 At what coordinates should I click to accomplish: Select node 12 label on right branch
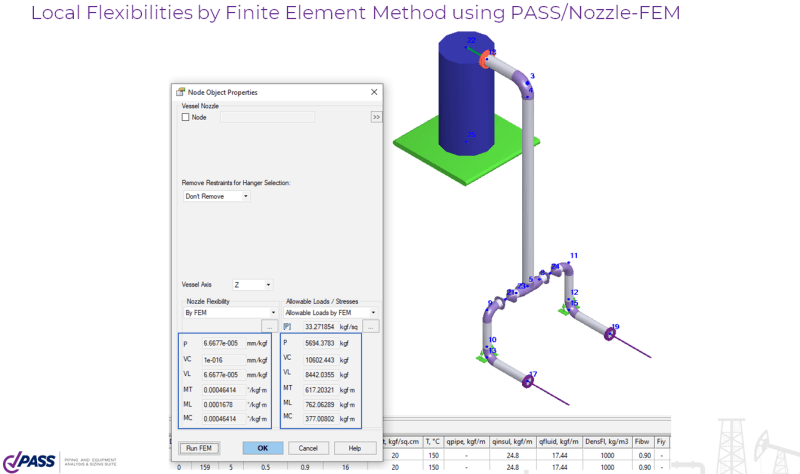tap(574, 292)
